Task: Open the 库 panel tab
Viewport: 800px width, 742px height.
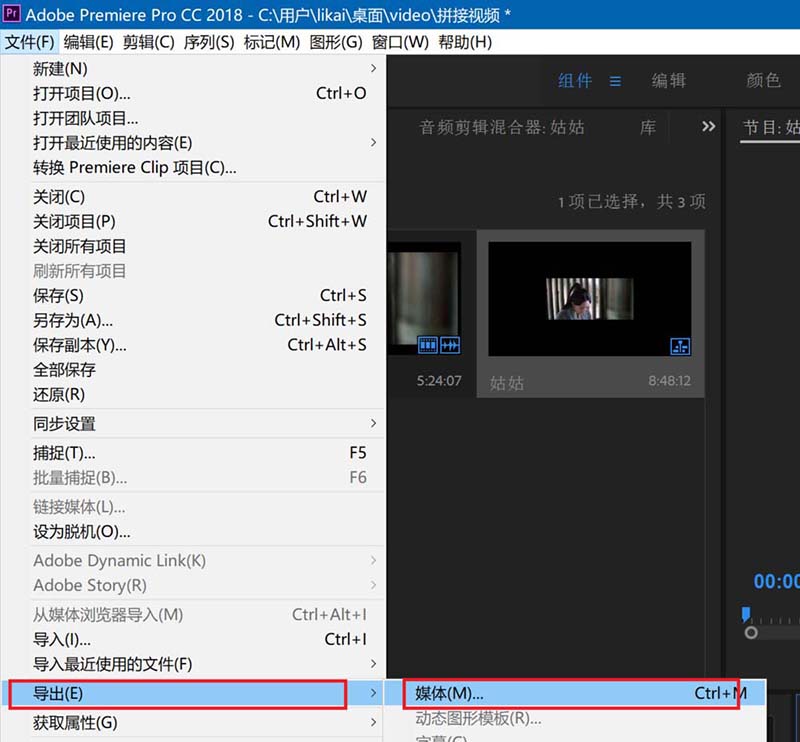Action: [647, 127]
